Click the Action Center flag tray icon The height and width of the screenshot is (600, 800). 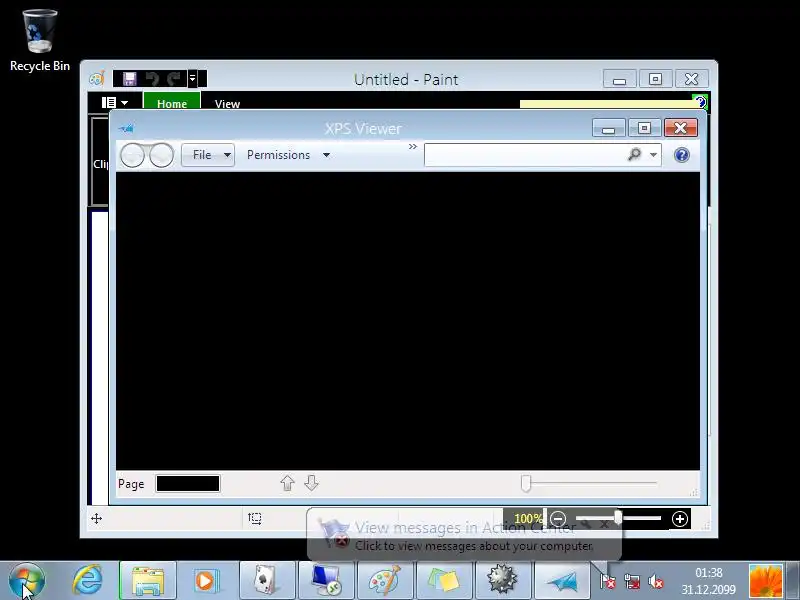(607, 581)
